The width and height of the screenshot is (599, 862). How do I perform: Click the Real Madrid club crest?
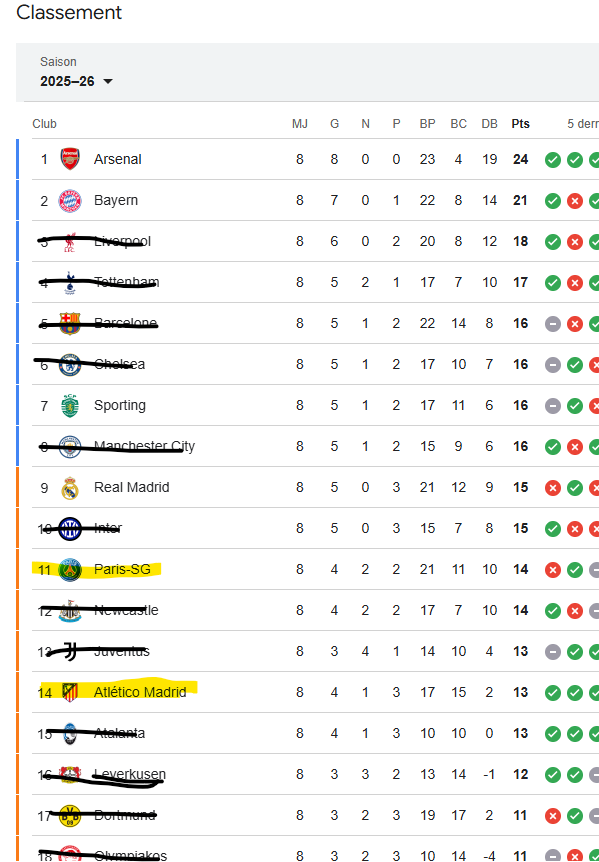[x=70, y=488]
